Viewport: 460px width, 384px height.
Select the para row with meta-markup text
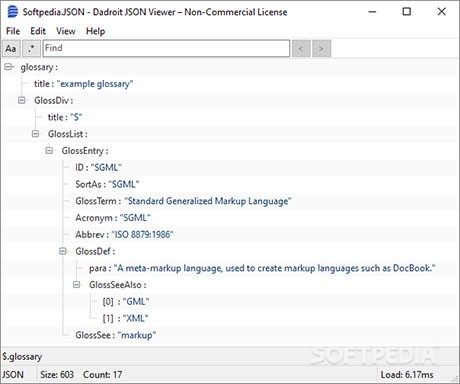(x=230, y=268)
